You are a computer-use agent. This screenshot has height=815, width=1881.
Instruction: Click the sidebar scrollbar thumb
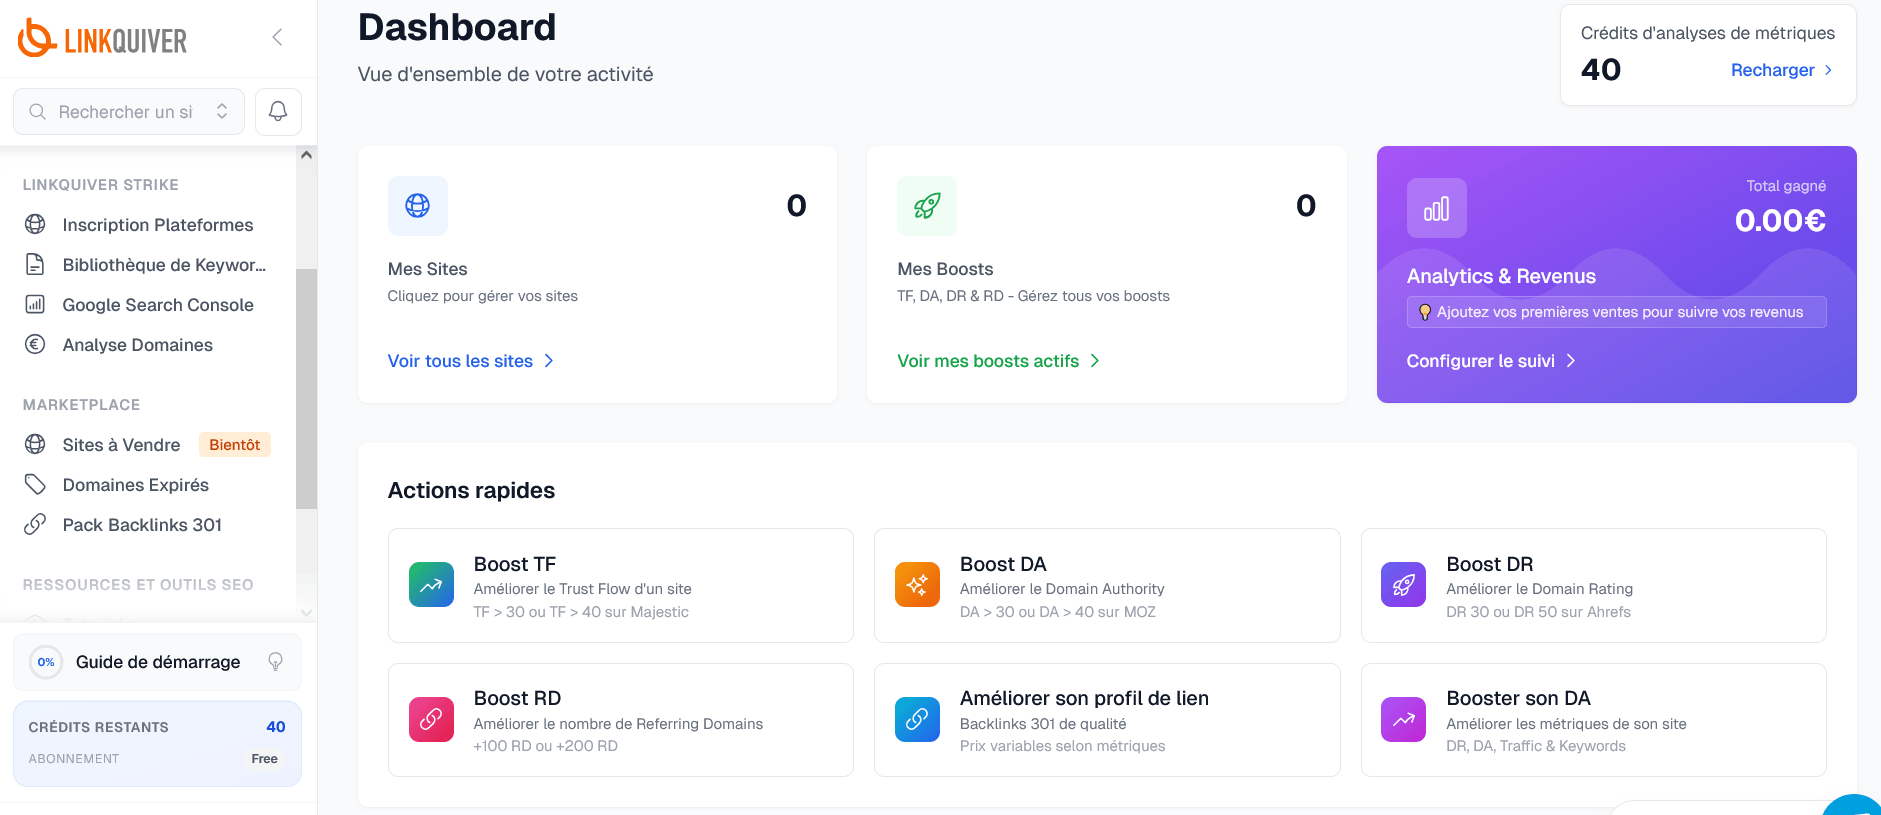tap(306, 389)
